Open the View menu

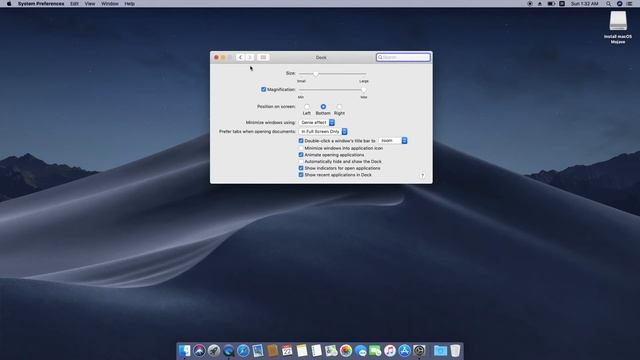point(90,4)
